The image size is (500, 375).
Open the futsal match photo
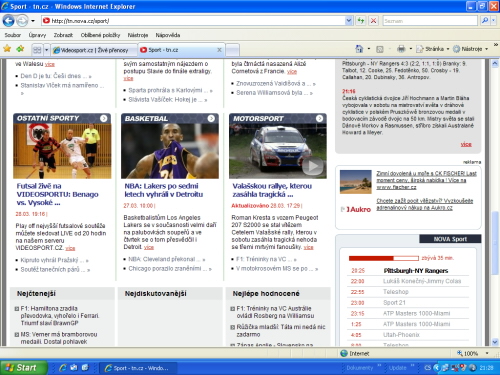(62, 151)
